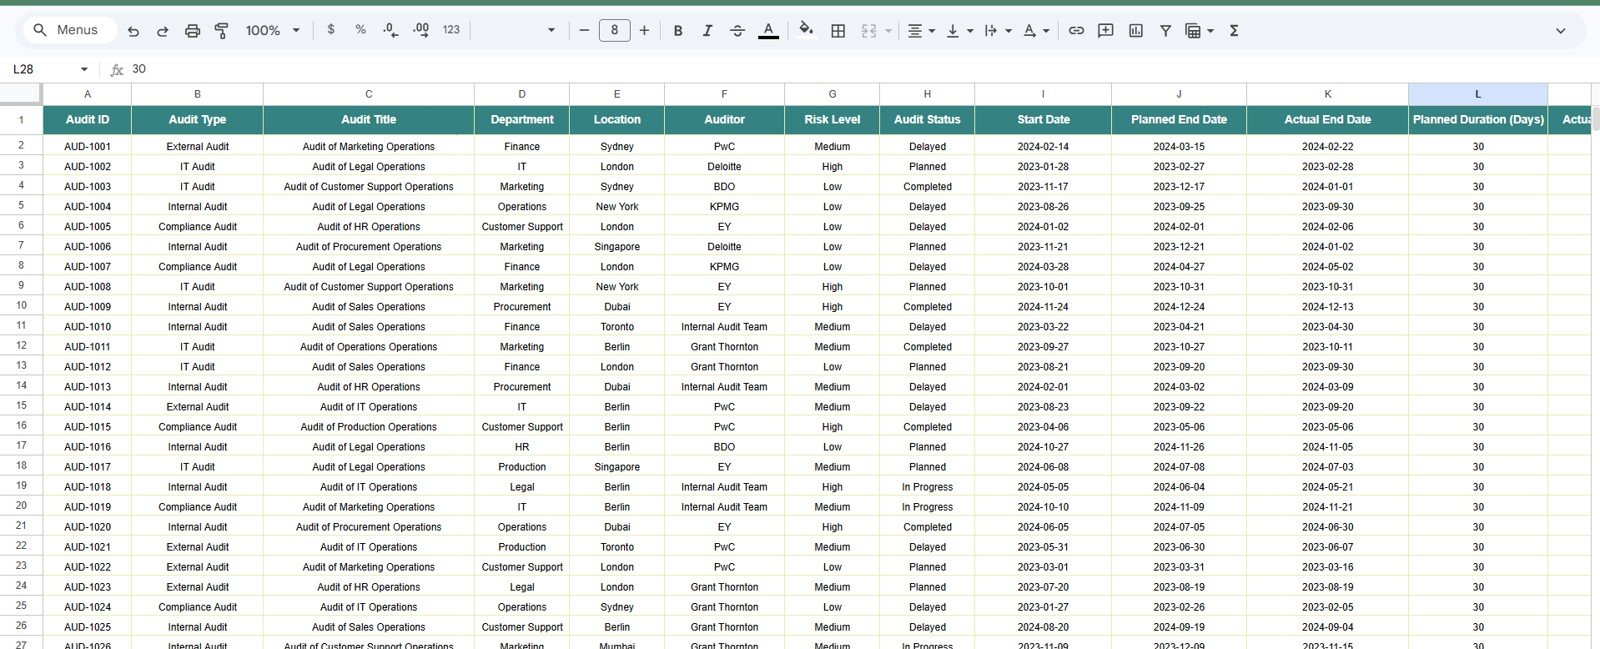Open text wrapping dropdown

tap(997, 31)
